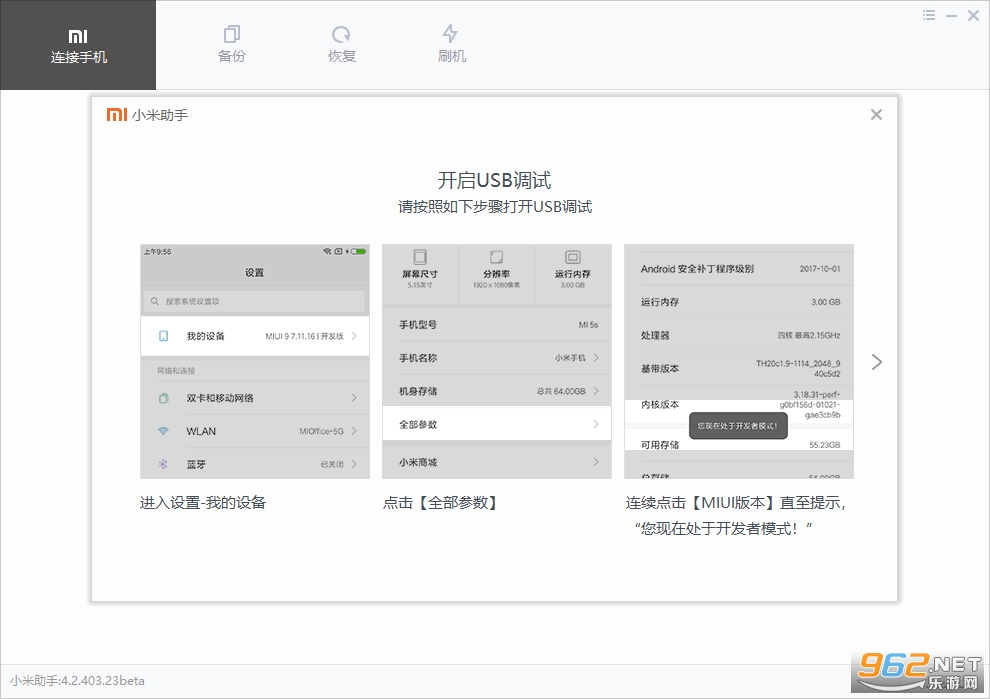This screenshot has width=990, height=699.
Task: Click the 小米助手 logo in dialog
Action: point(147,115)
